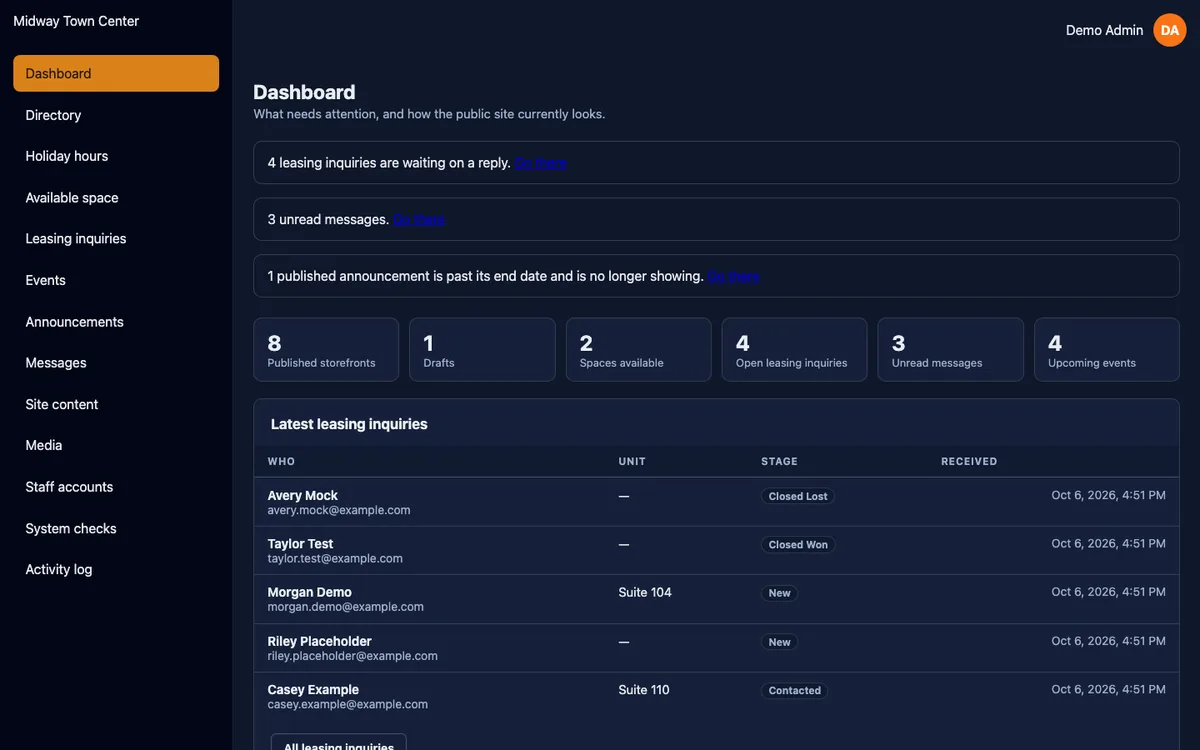Click the Suite 110 unit cell
Screen dimensions: 1200x750
(644, 690)
